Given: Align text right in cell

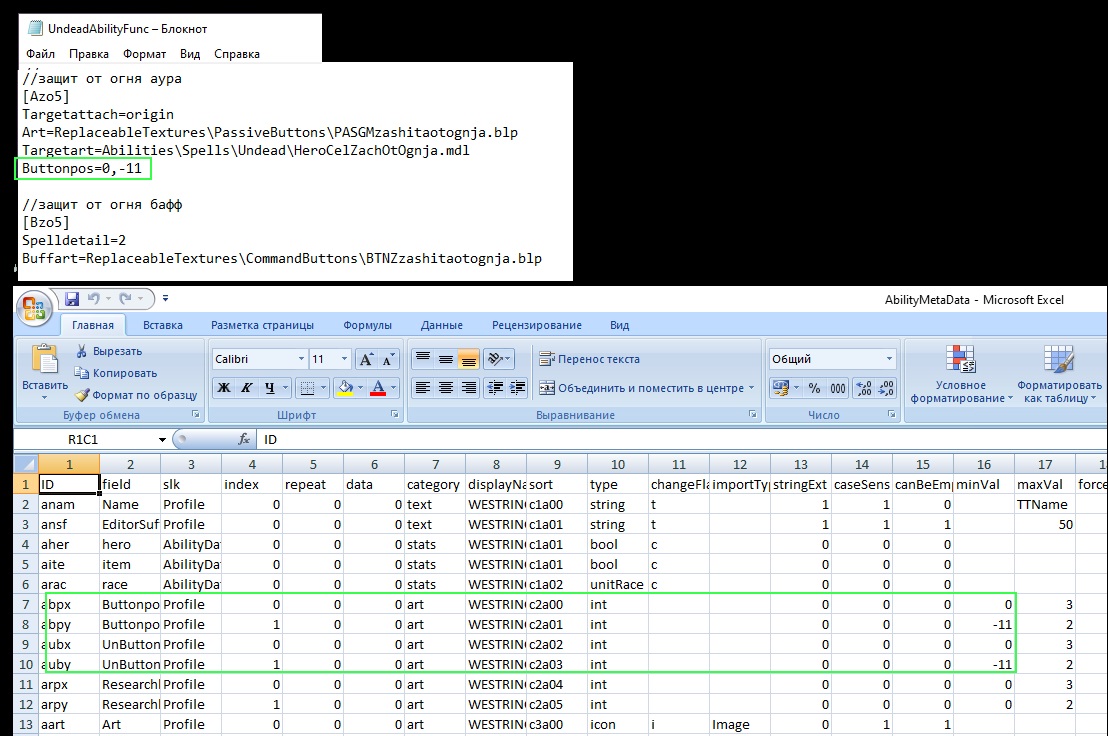Looking at the screenshot, I should coord(468,387).
